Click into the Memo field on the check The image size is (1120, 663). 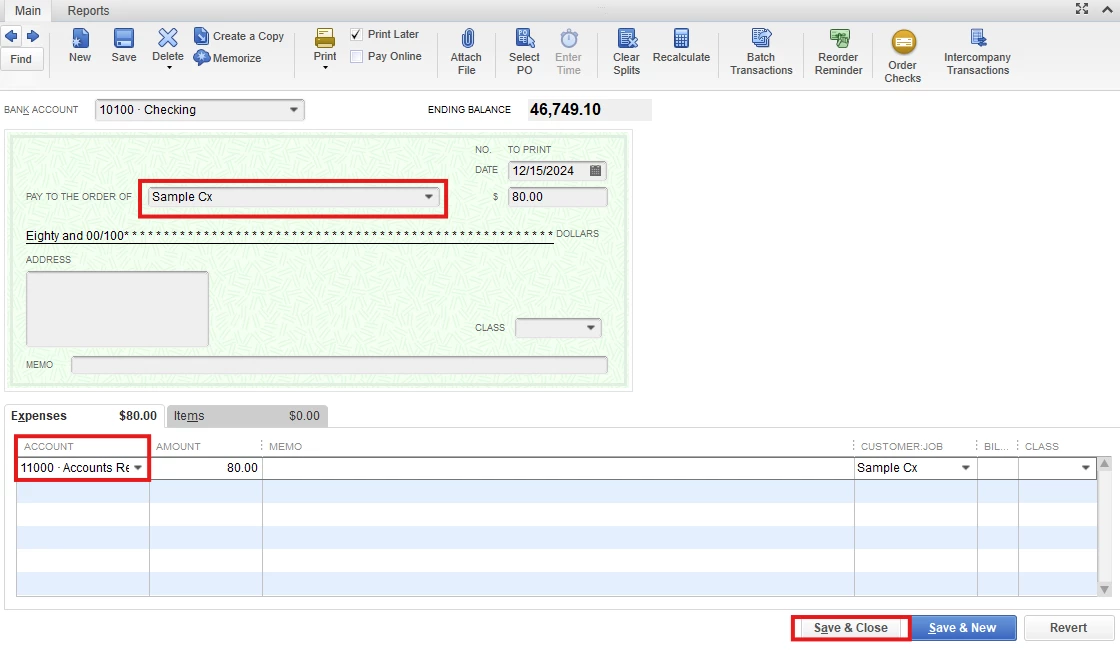(339, 365)
